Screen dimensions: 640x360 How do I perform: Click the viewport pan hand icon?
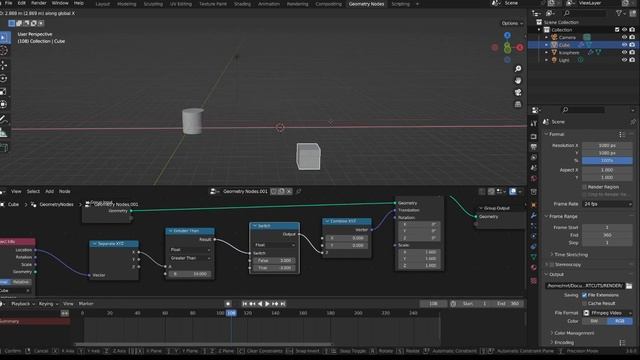(518, 80)
